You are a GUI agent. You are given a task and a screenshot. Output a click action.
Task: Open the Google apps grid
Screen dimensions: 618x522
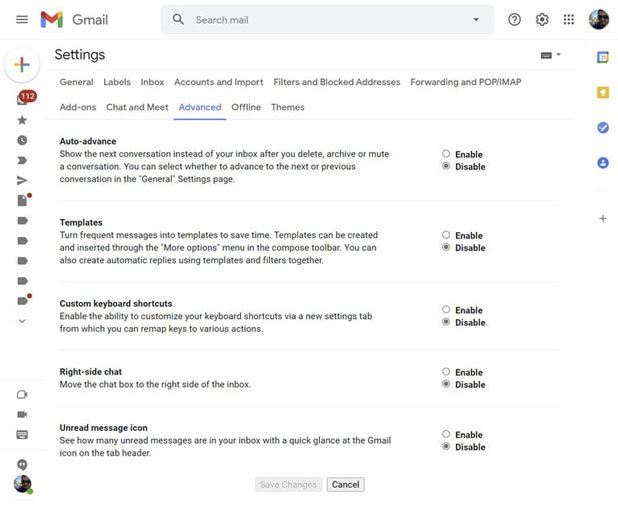click(x=569, y=20)
